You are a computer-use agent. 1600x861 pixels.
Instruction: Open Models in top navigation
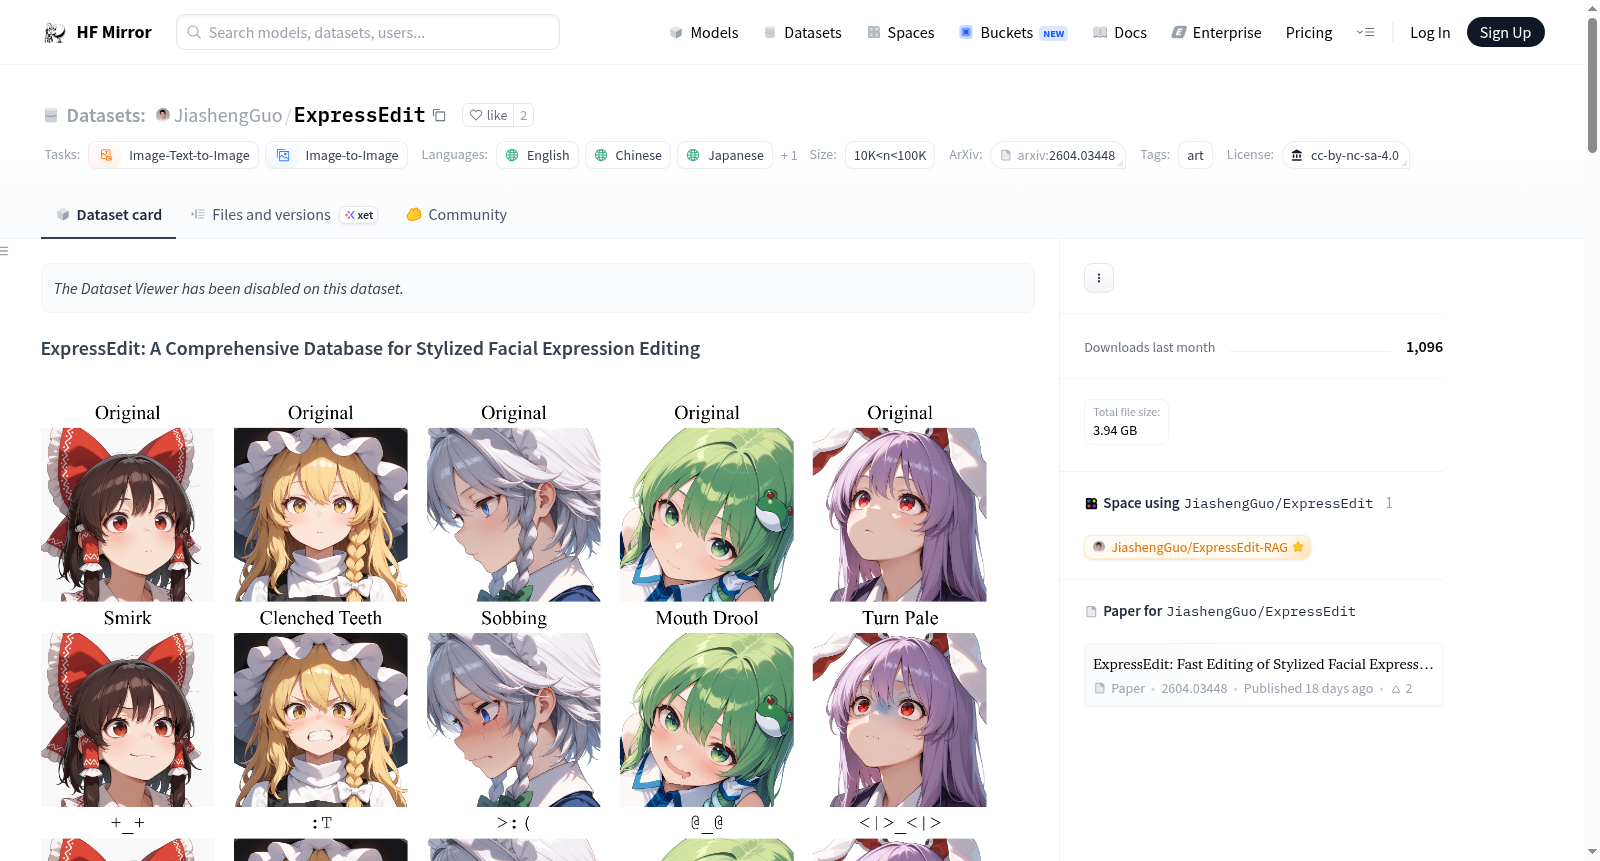(704, 33)
